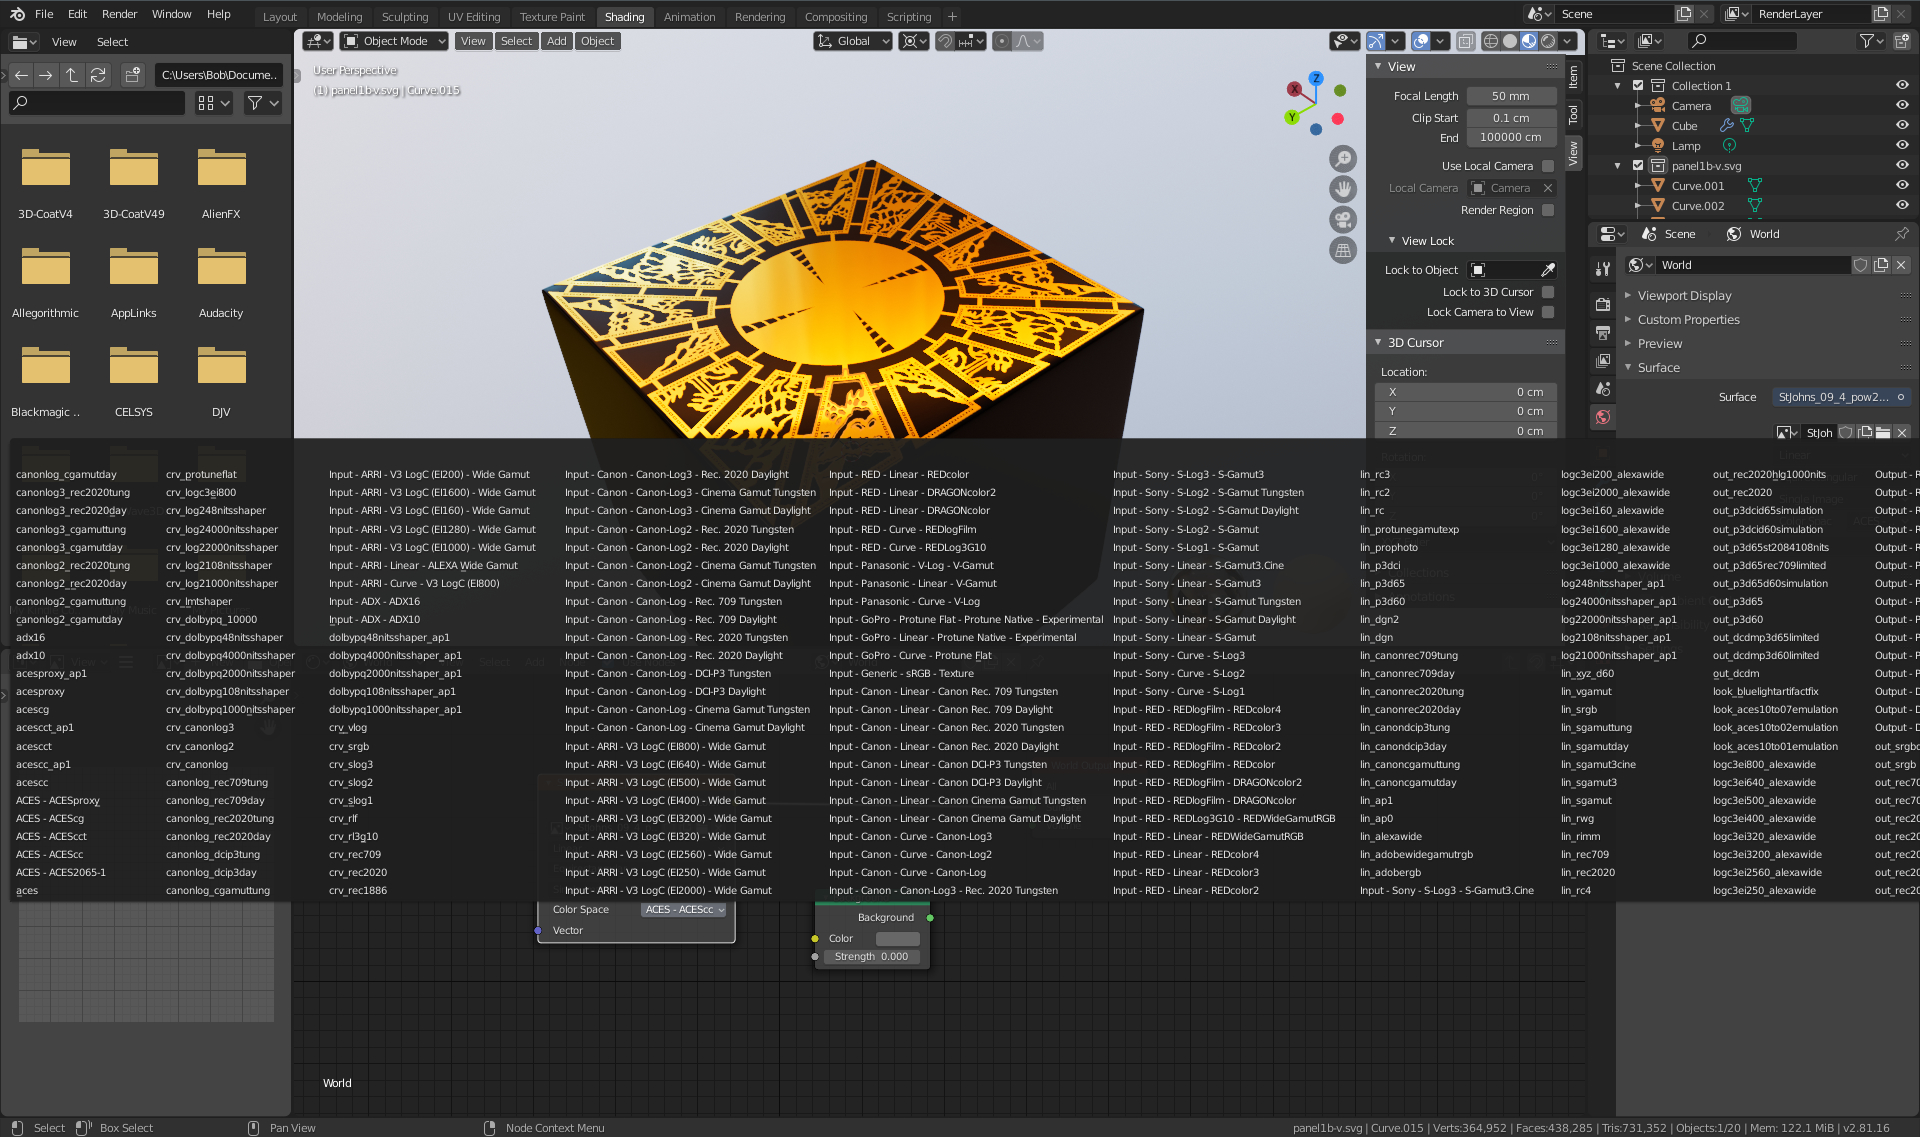Toggle Lock Camera to View checkbox

(1548, 312)
